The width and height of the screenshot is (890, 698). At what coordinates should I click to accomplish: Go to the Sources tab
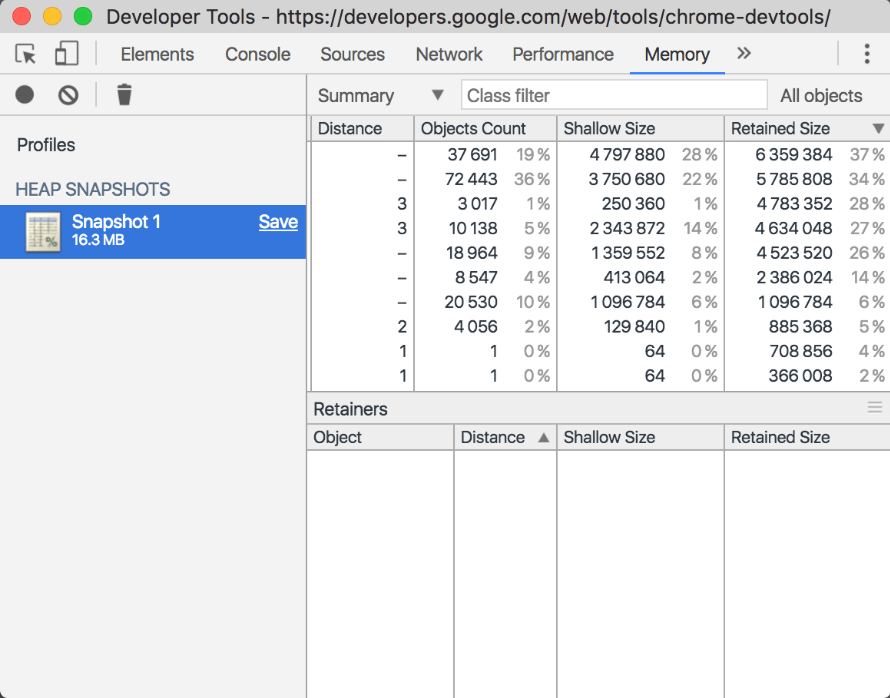tap(352, 54)
